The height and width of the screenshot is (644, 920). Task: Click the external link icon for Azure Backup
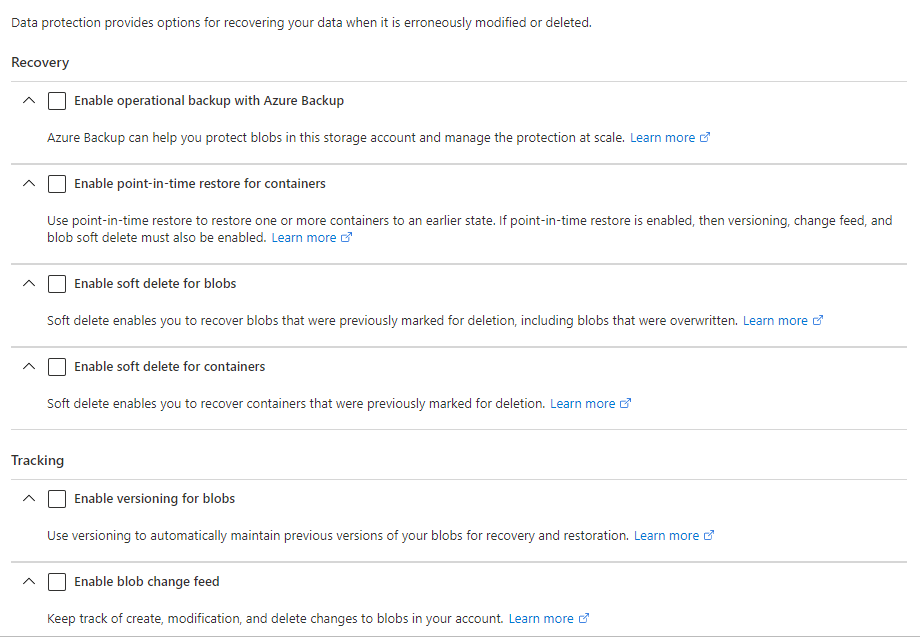tap(705, 138)
